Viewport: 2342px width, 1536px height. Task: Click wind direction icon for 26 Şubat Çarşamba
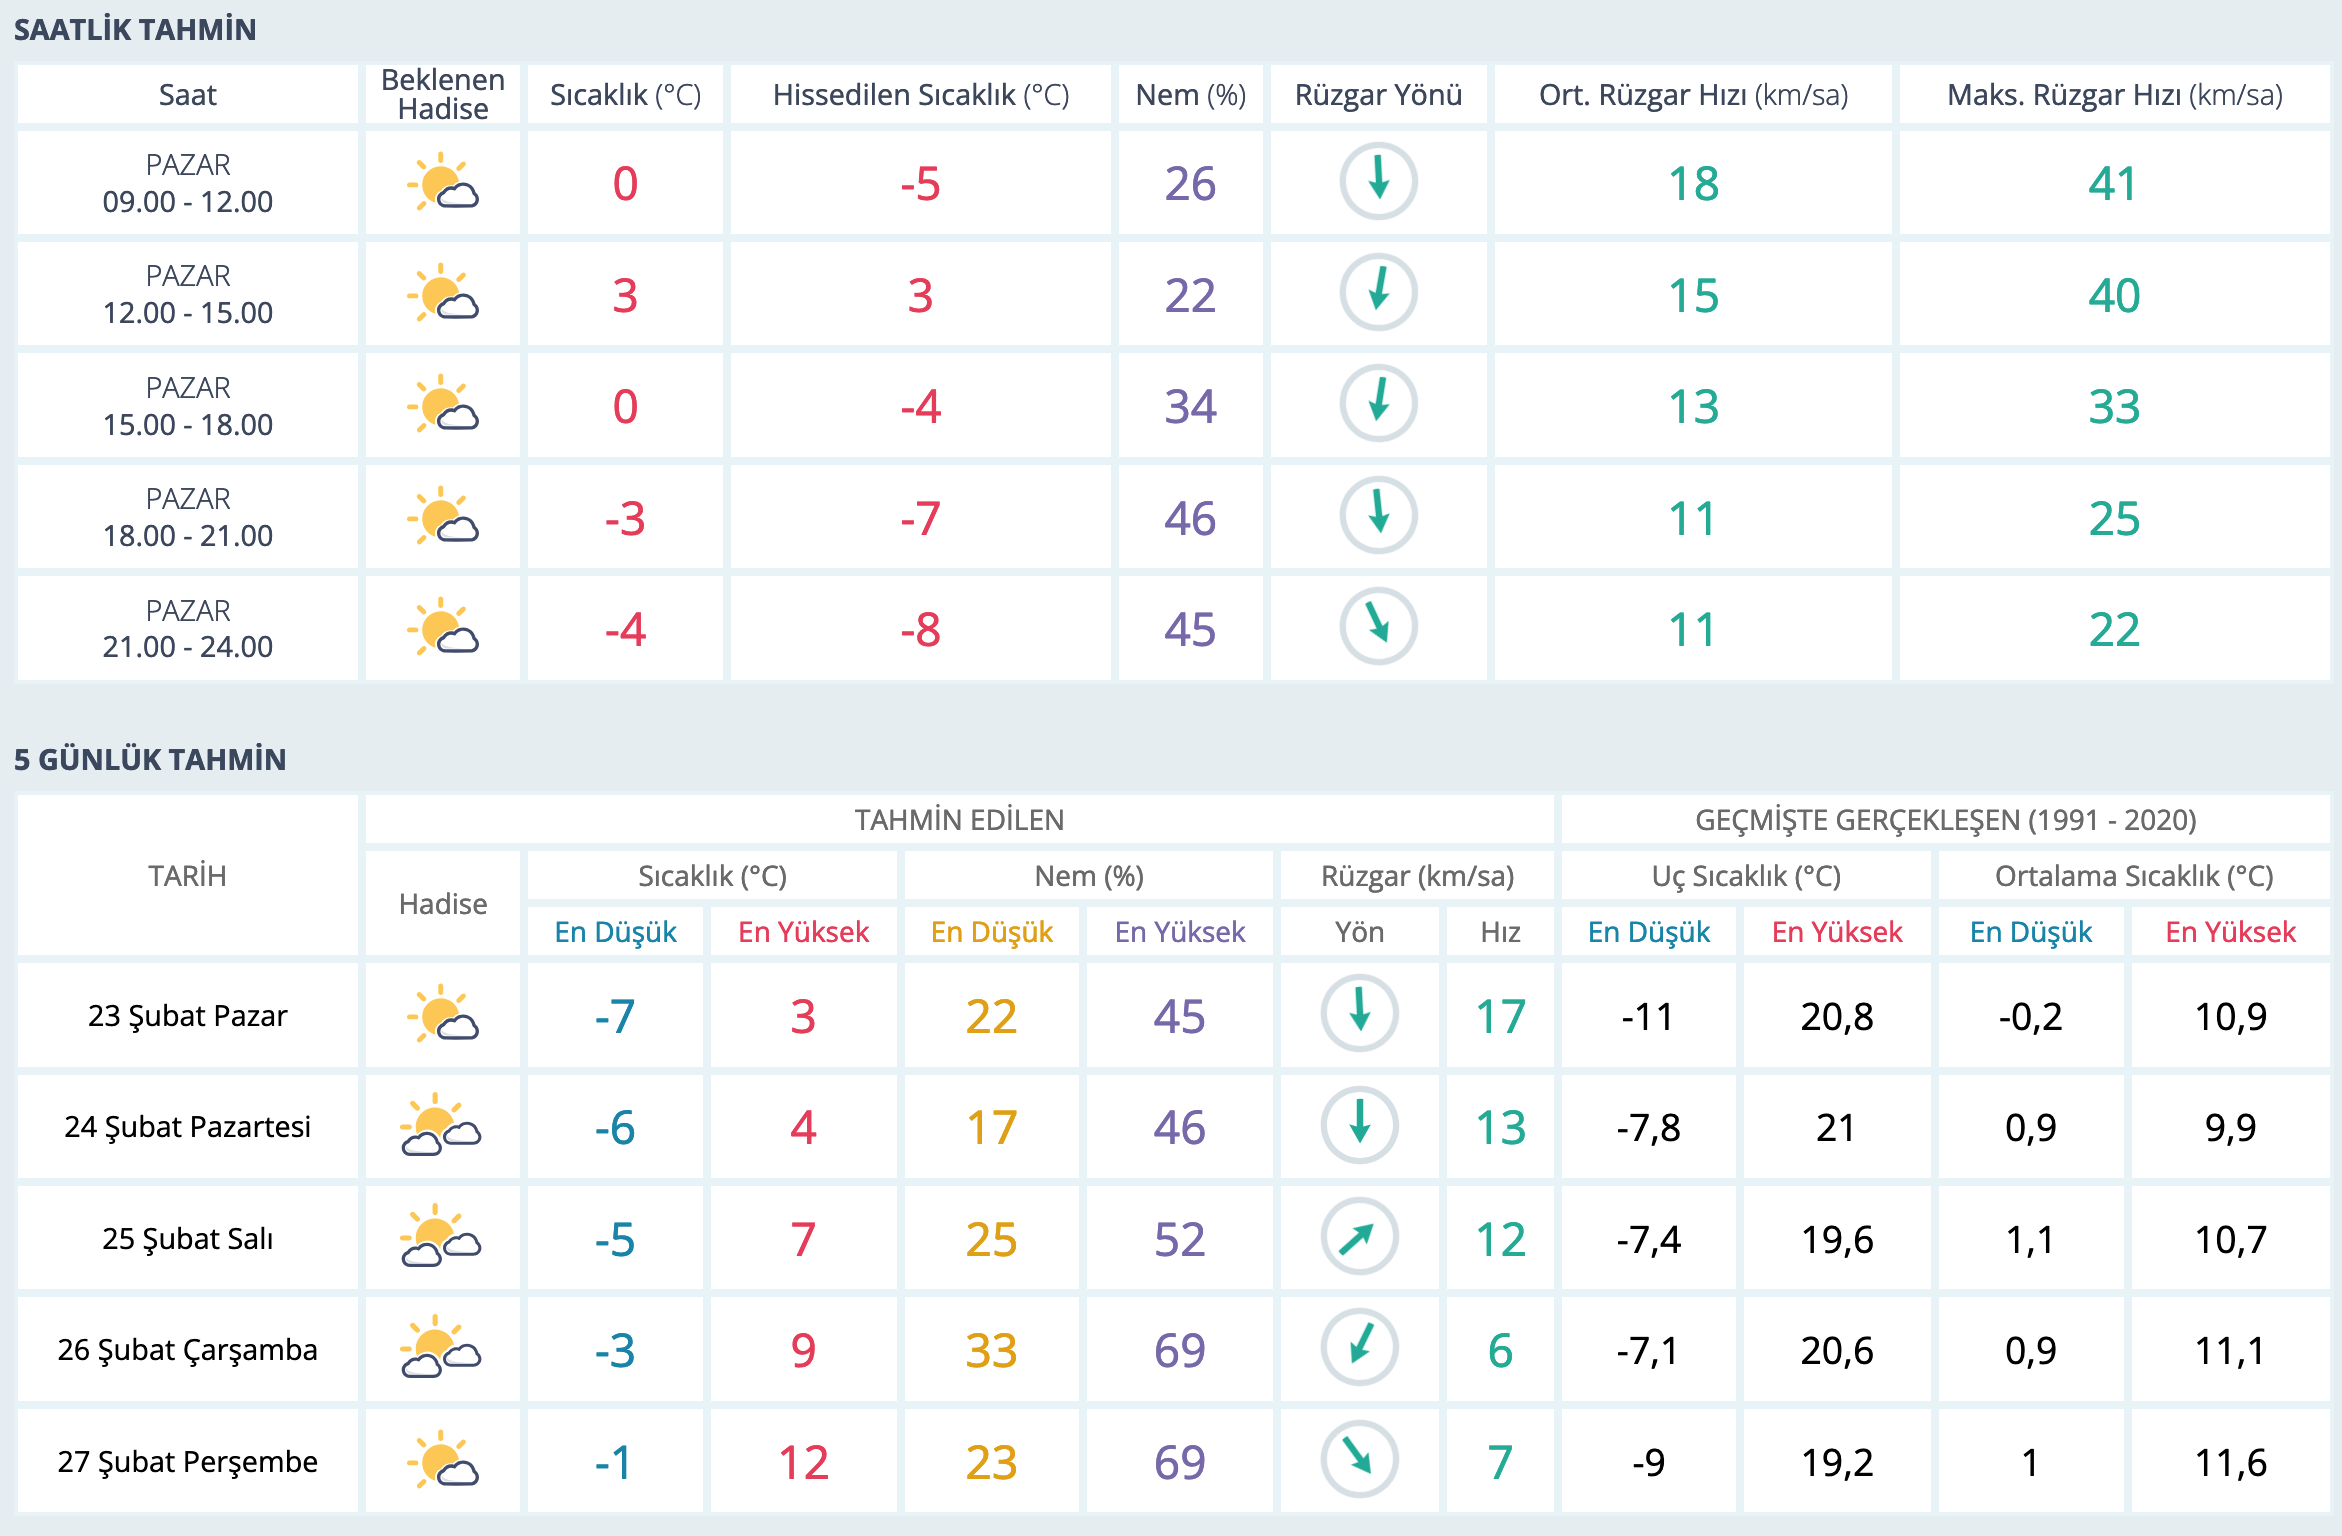[x=1359, y=1348]
